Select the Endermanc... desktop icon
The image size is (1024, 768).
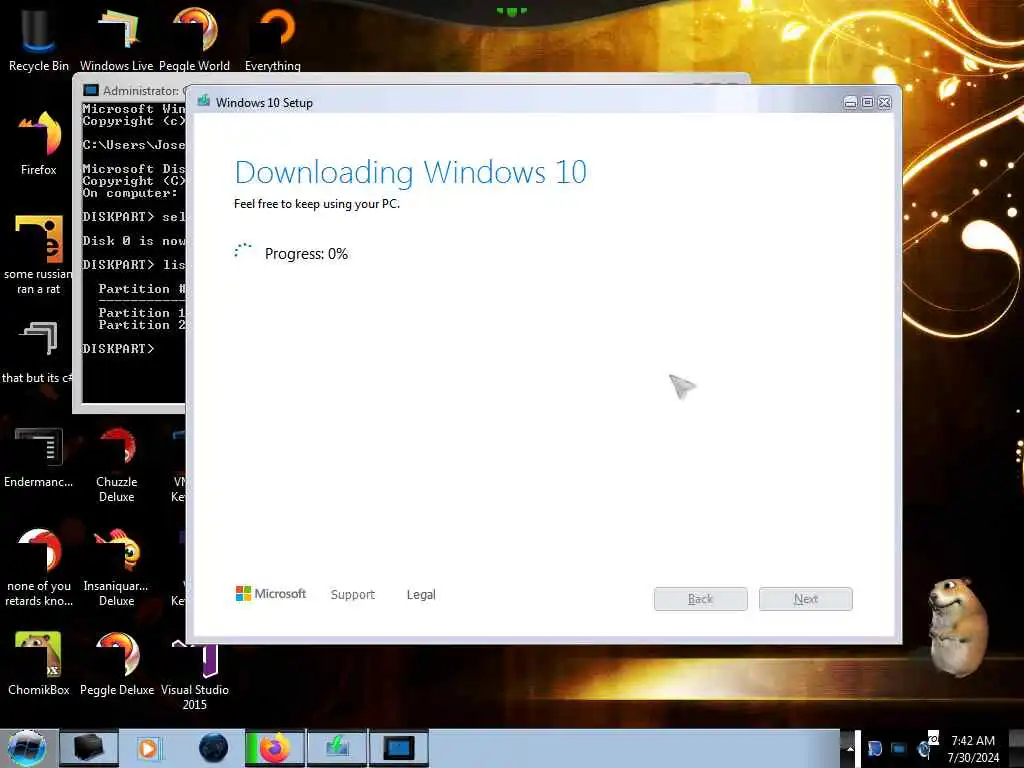point(38,457)
